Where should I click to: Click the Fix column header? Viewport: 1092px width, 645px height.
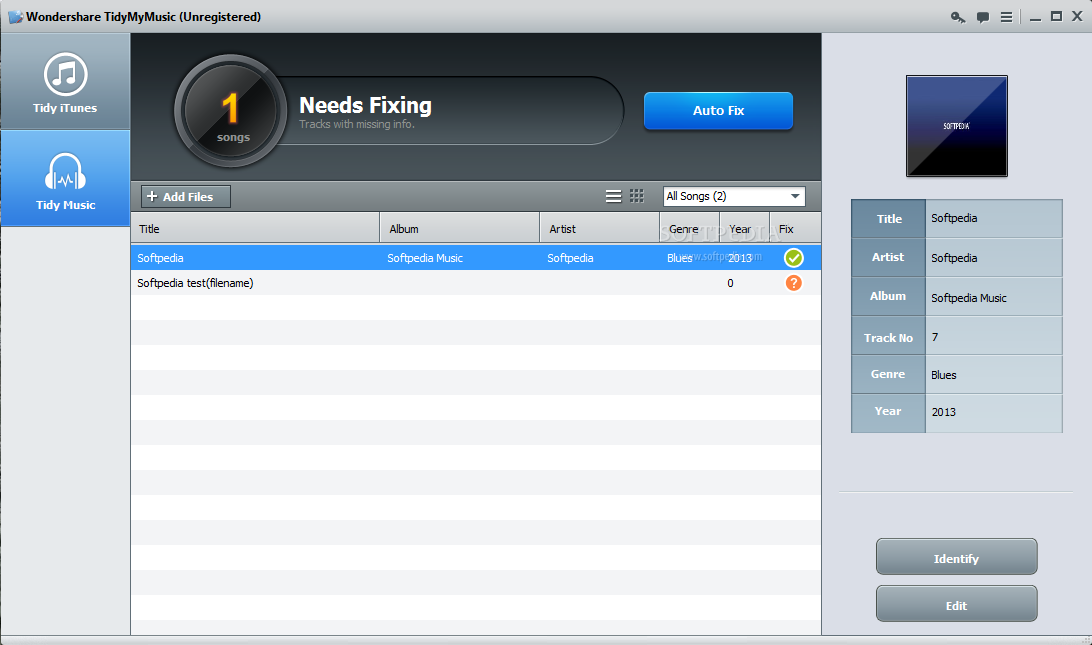click(x=795, y=228)
